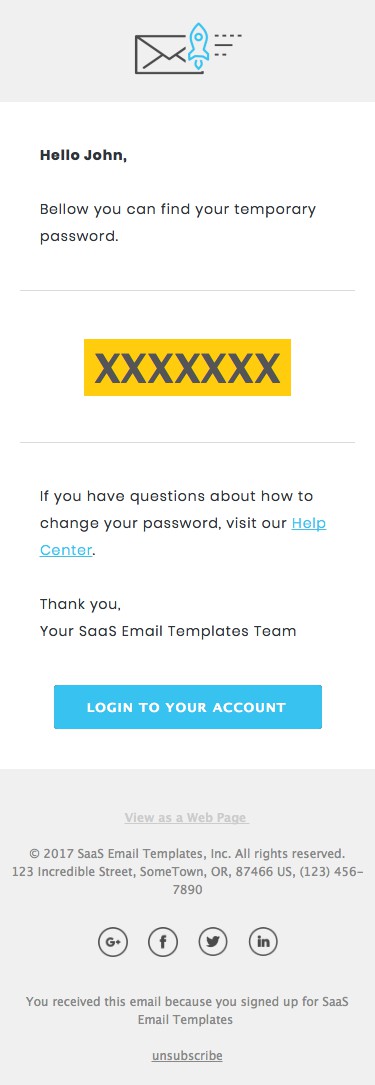Open the Google+ social icon
375x1085 pixels.
113,942
